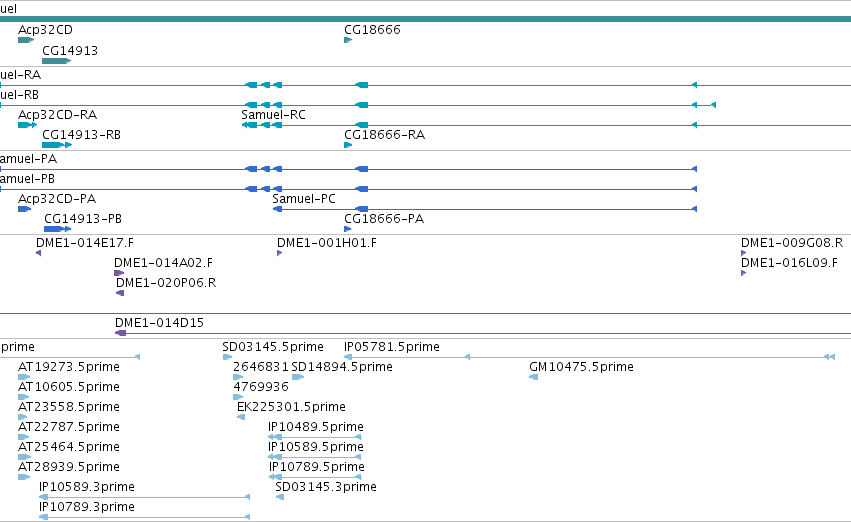Select the CG18666-RA transcript label
Screen dimensions: 851x522
[385, 135]
